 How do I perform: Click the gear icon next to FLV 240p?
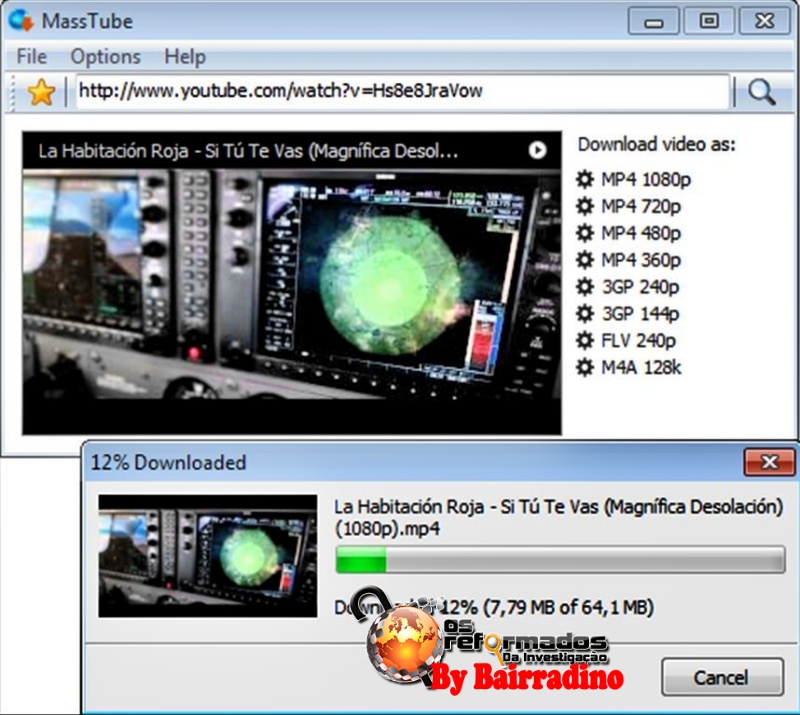click(x=585, y=340)
